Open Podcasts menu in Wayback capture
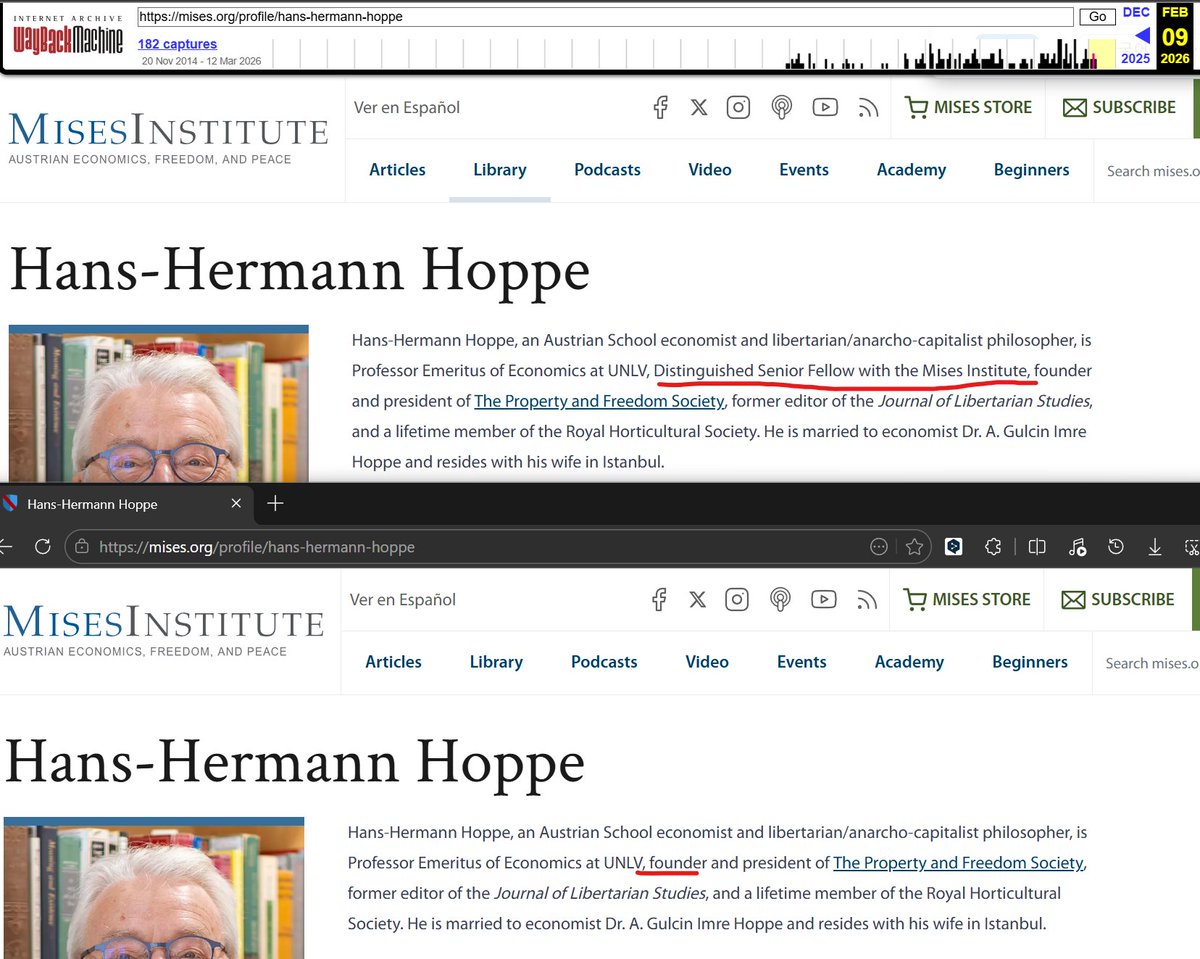This screenshot has width=1200, height=959. tap(607, 169)
